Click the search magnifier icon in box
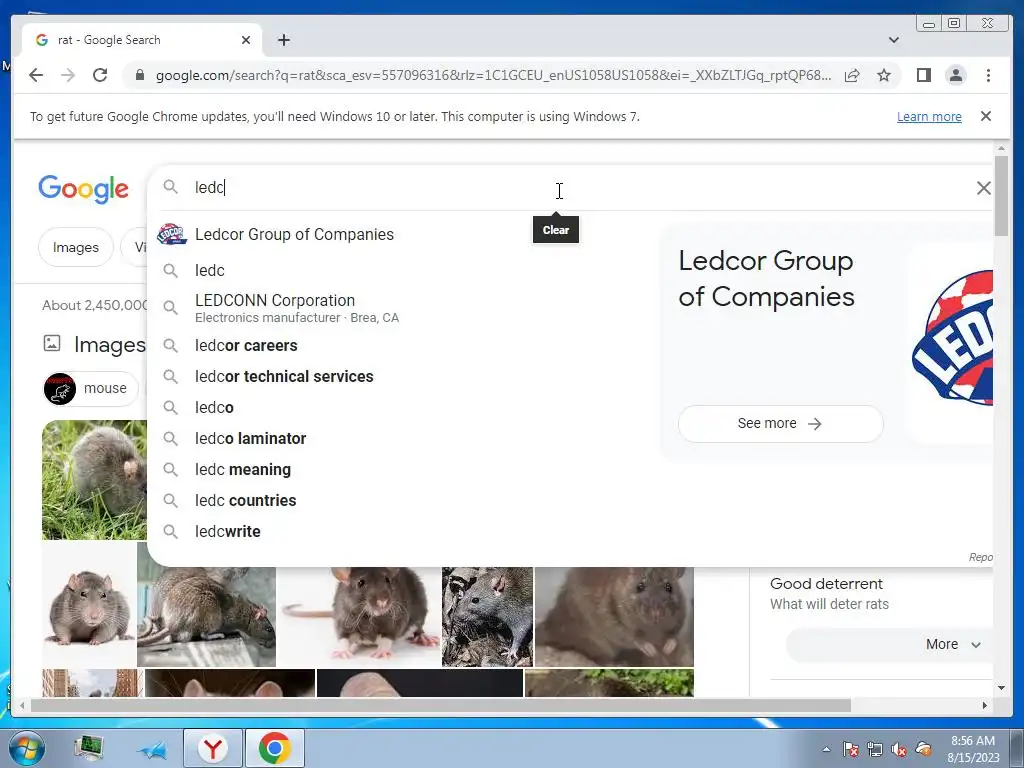1024x768 pixels. click(170, 187)
